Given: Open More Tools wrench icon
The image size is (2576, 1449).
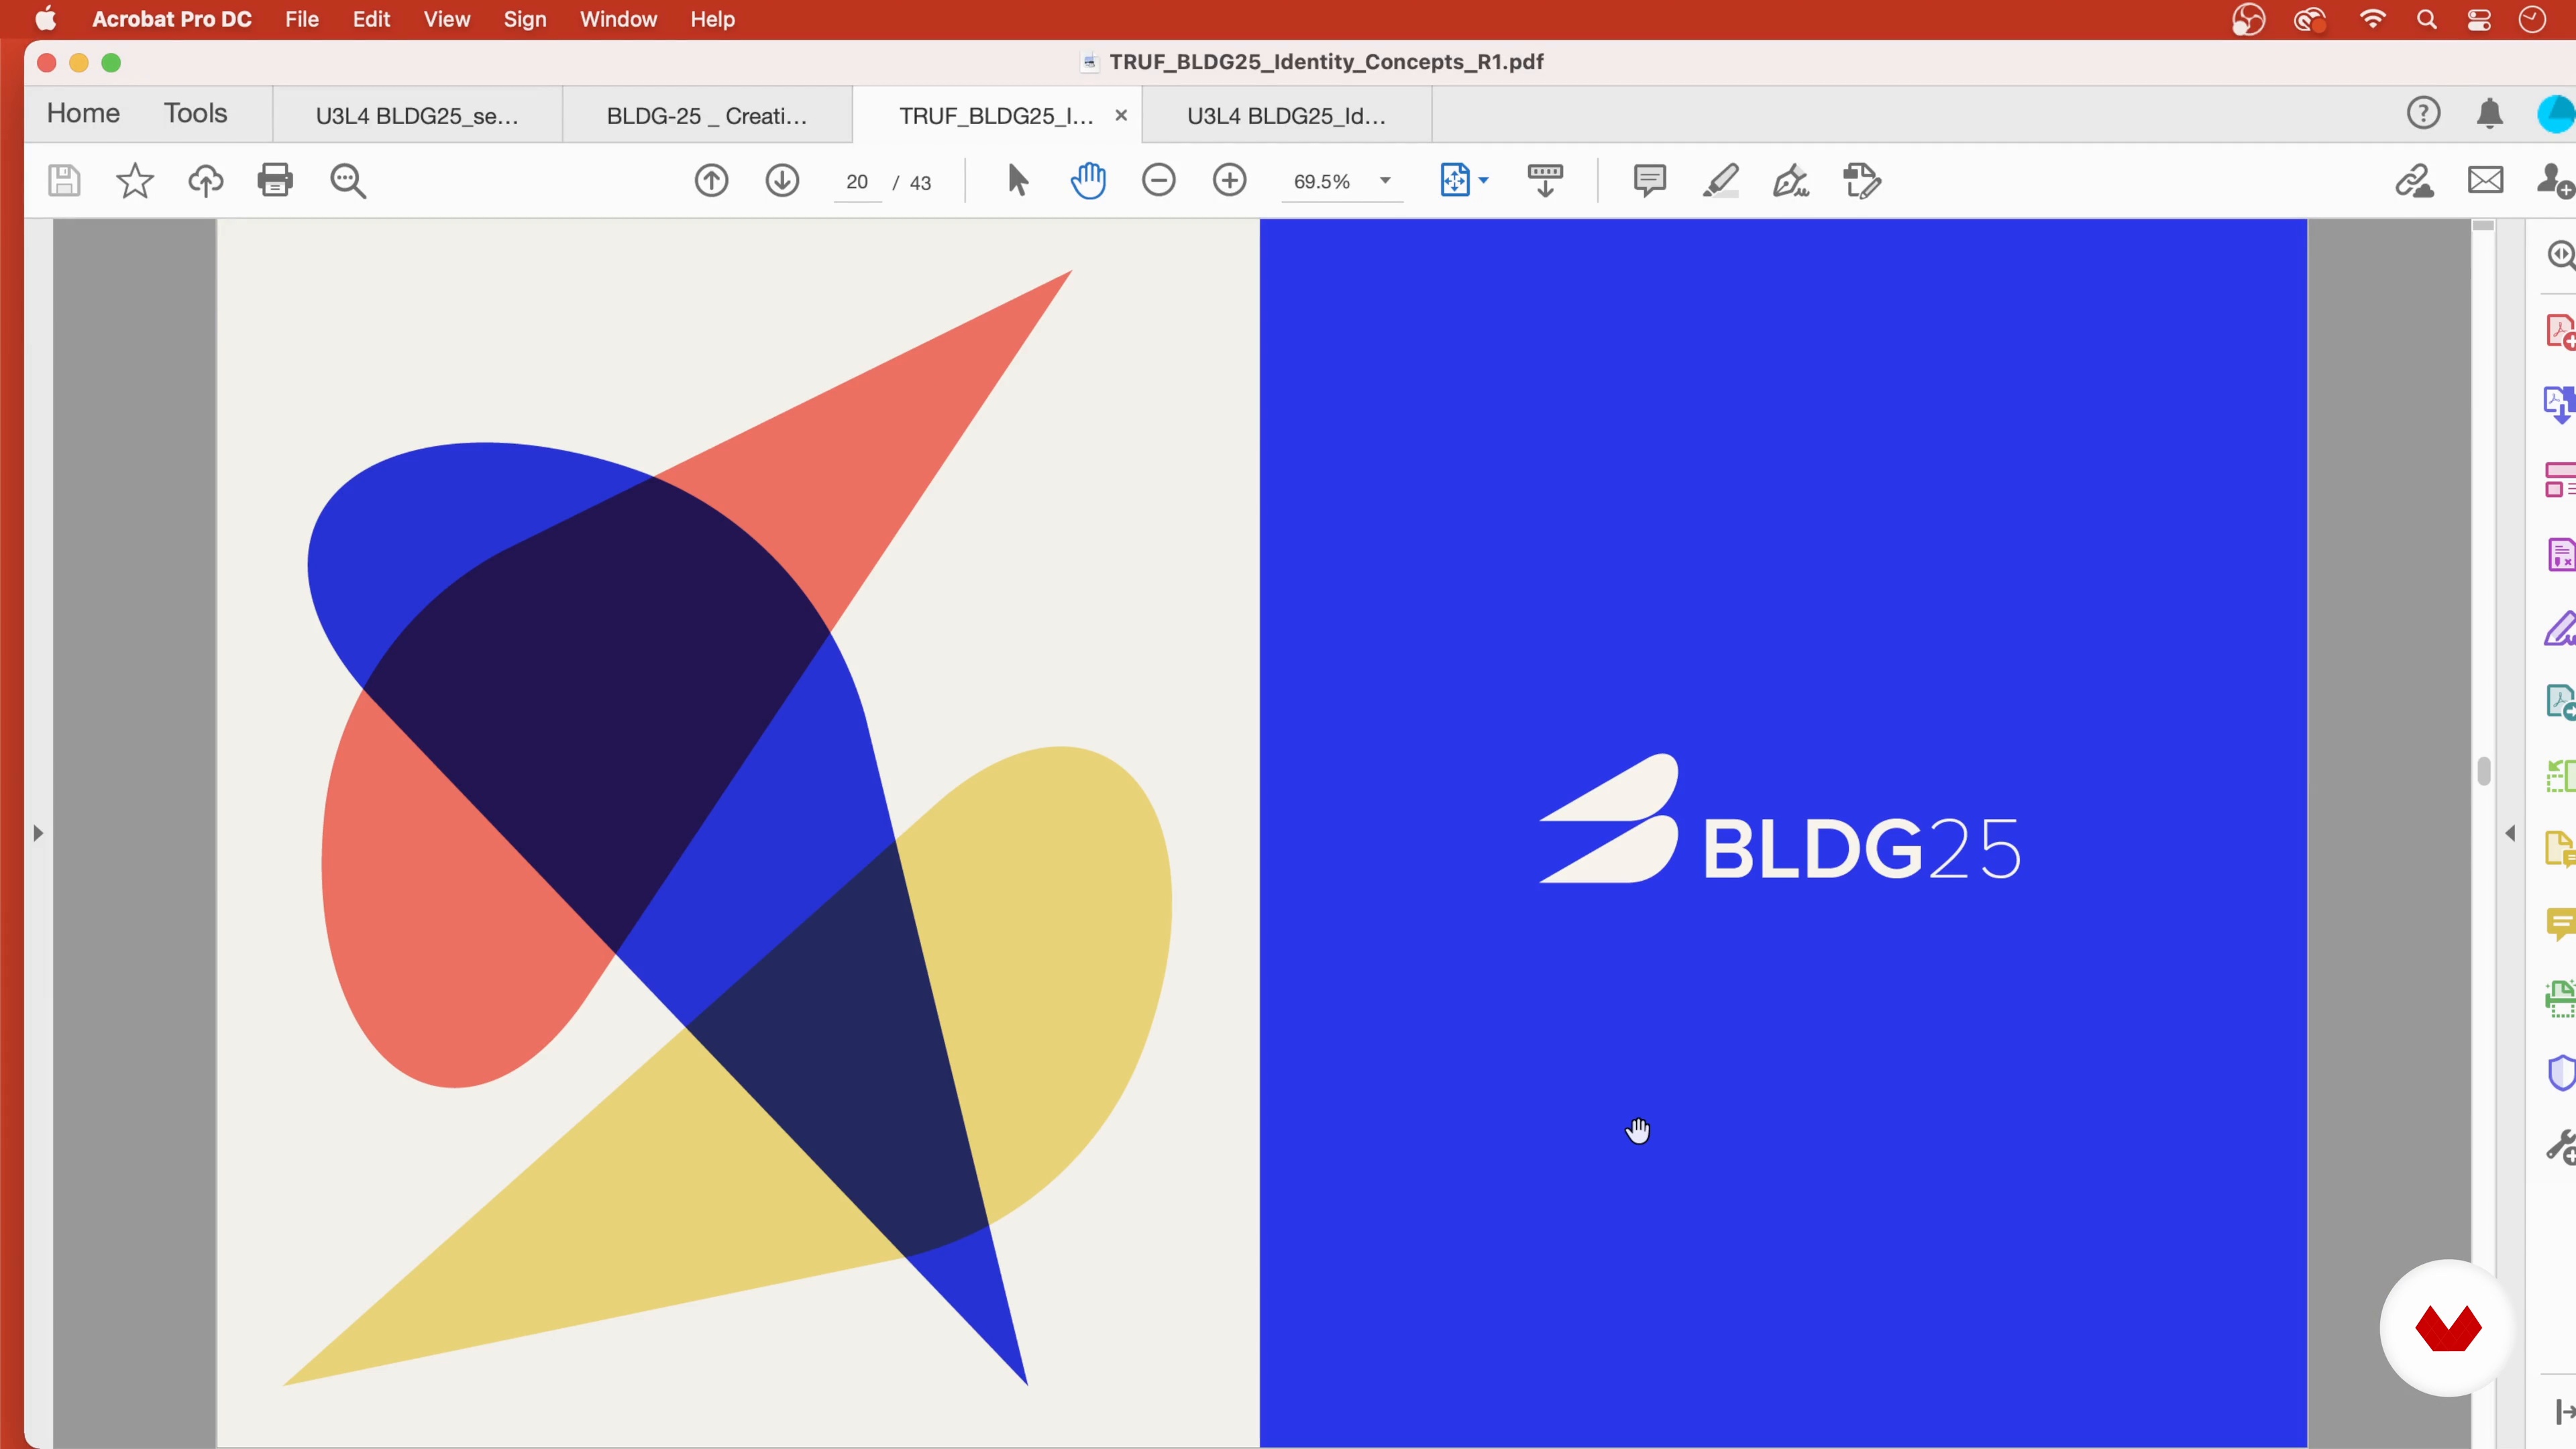Looking at the screenshot, I should 2560,1147.
